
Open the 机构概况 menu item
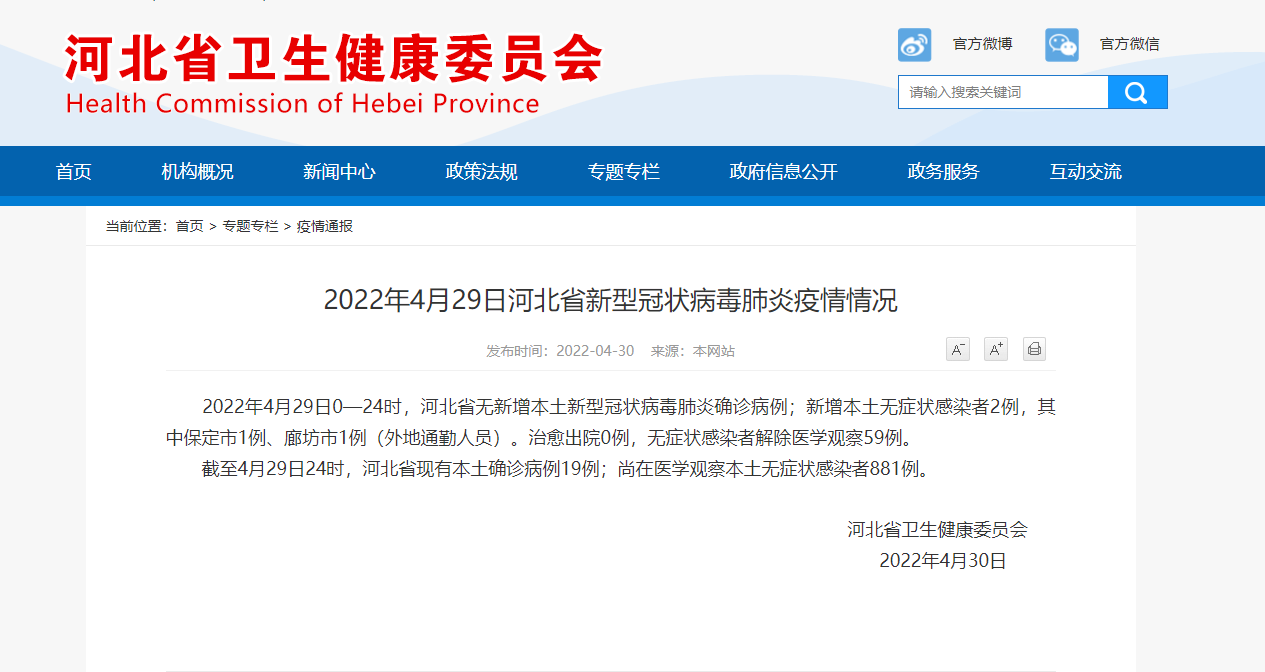198,172
